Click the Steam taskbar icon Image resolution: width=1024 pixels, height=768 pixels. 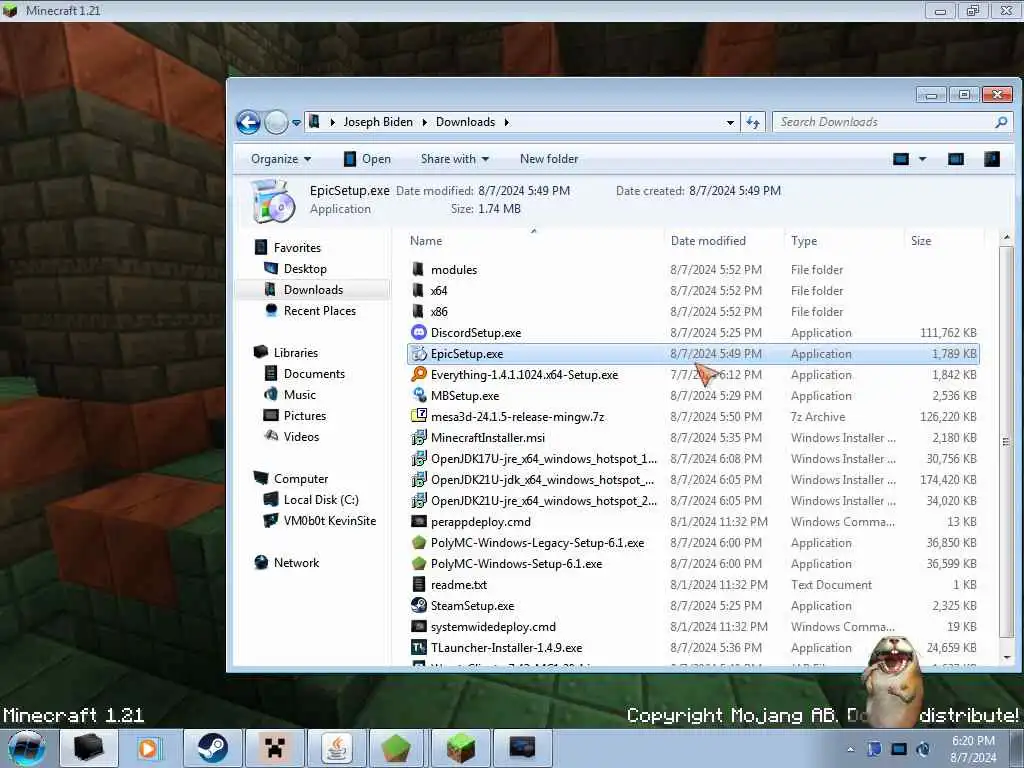[x=212, y=748]
